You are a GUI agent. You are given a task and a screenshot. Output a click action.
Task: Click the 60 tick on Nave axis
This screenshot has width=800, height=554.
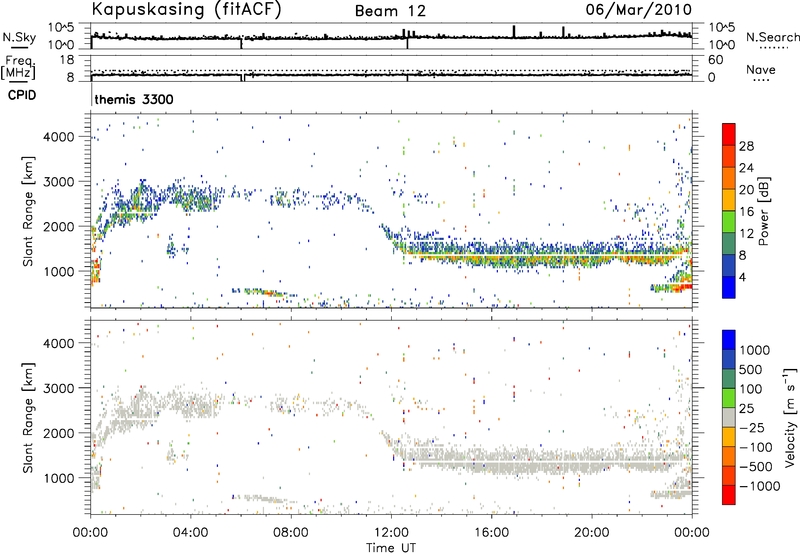(716, 60)
